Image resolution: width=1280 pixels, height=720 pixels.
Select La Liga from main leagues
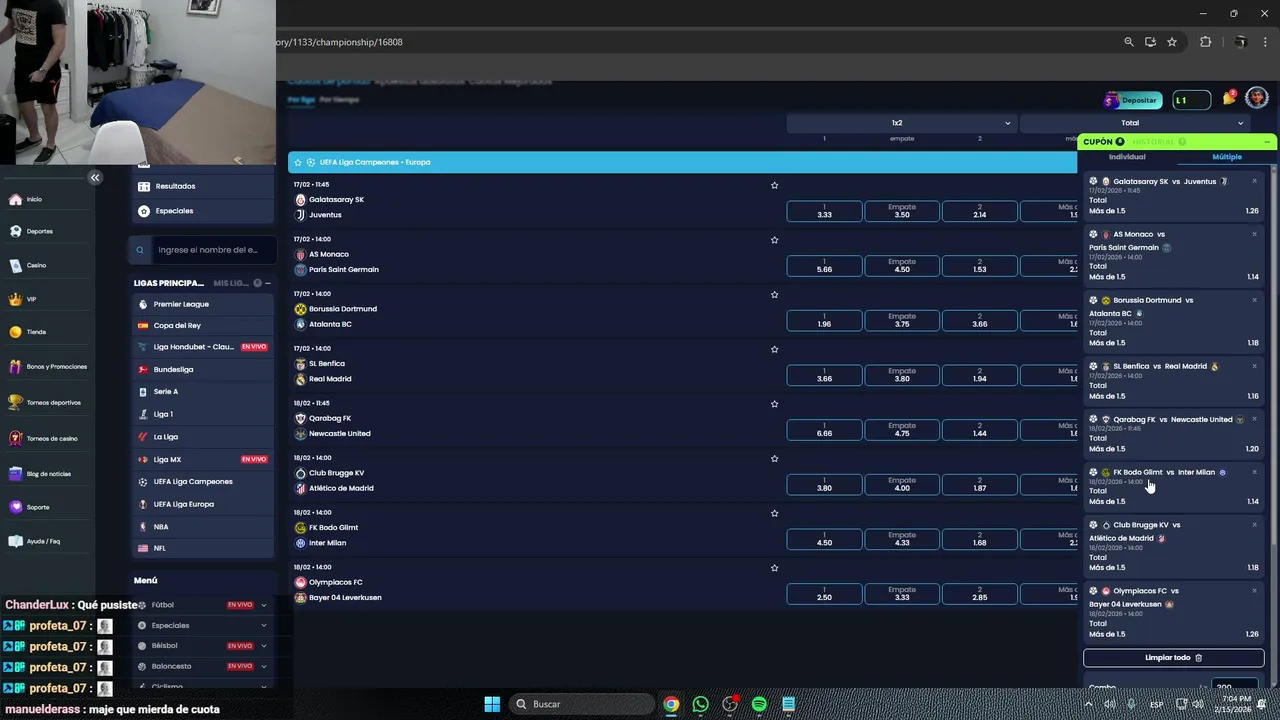202,437
